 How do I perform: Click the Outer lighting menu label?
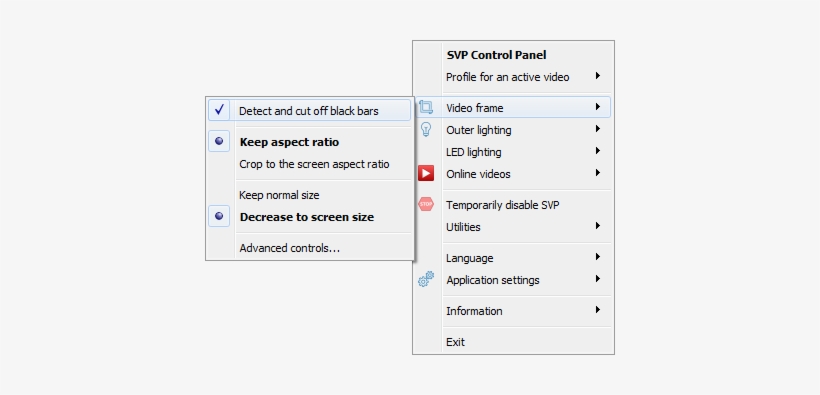479,130
